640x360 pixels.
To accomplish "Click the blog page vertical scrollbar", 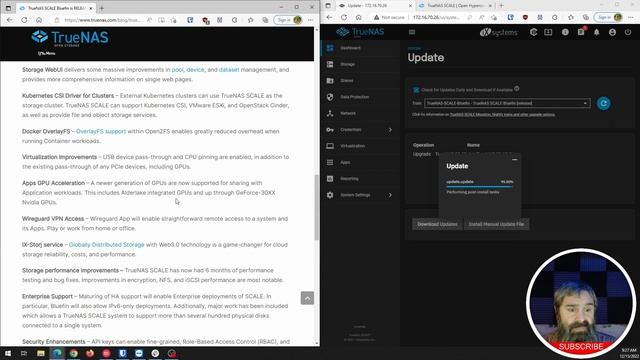I will [x=317, y=207].
